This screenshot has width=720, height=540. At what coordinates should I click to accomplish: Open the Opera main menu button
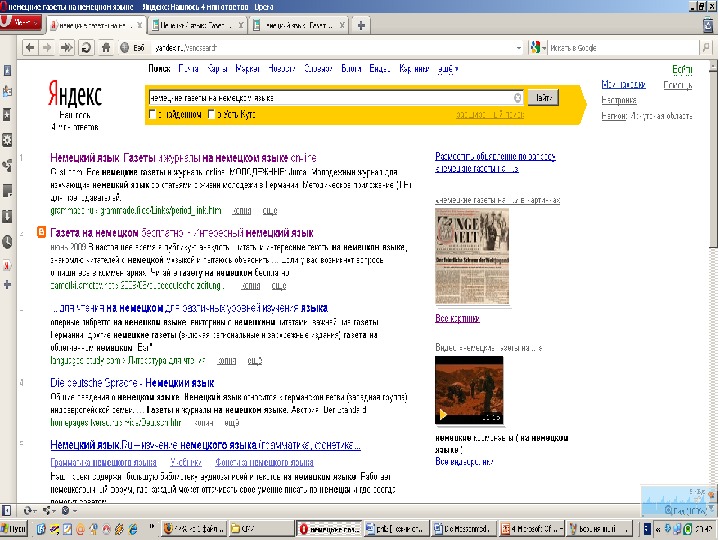pos(21,23)
